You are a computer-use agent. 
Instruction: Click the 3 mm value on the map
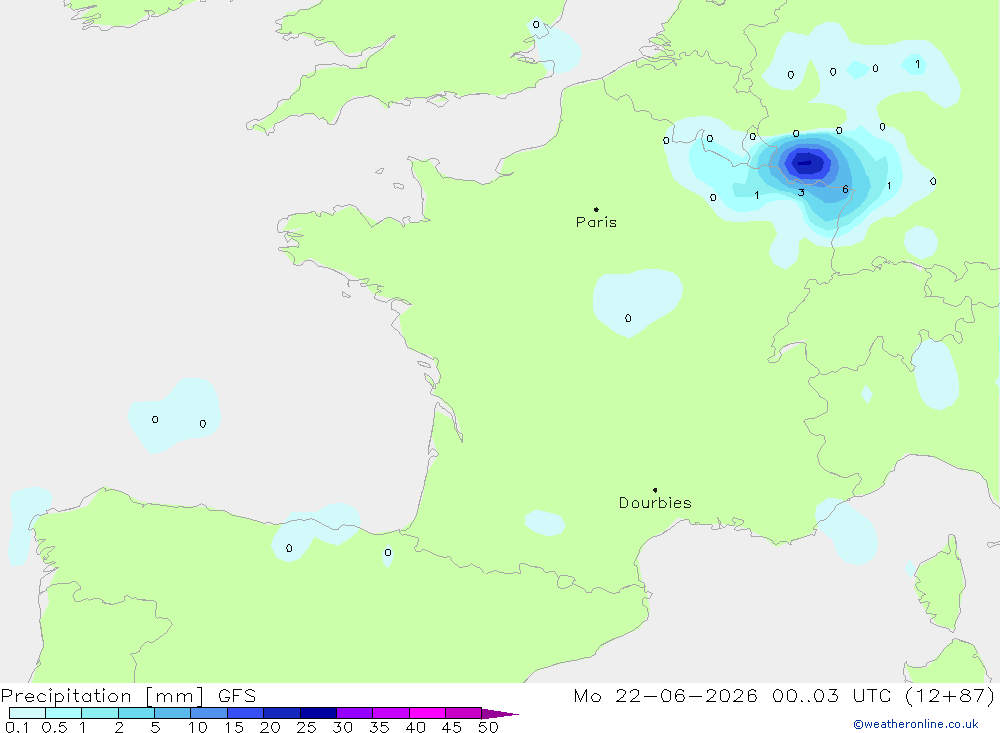pos(801,192)
